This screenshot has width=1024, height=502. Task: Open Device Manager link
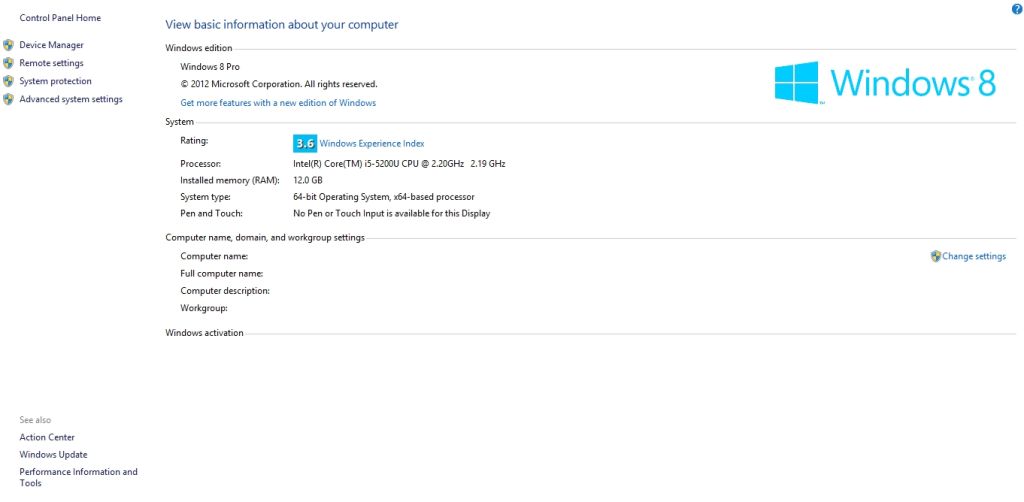52,45
